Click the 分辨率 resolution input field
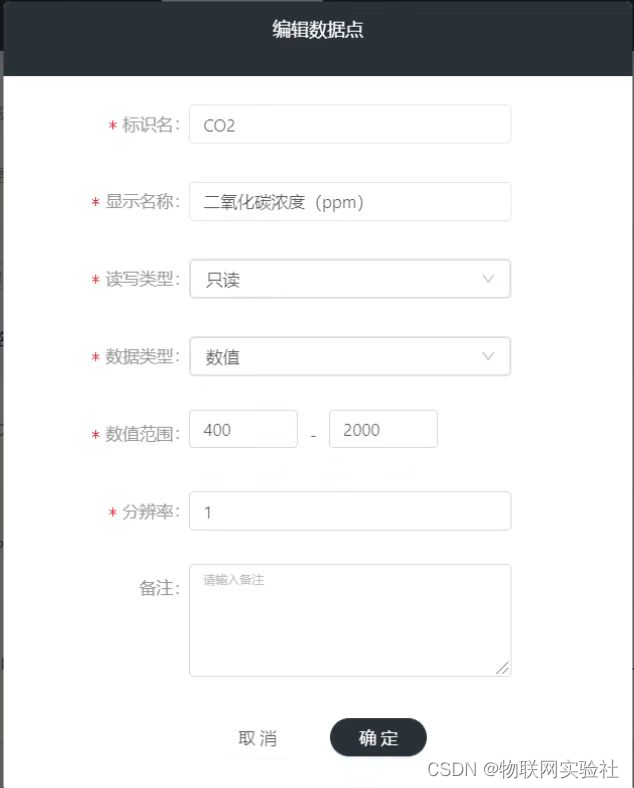This screenshot has height=788, width=634. coord(349,512)
